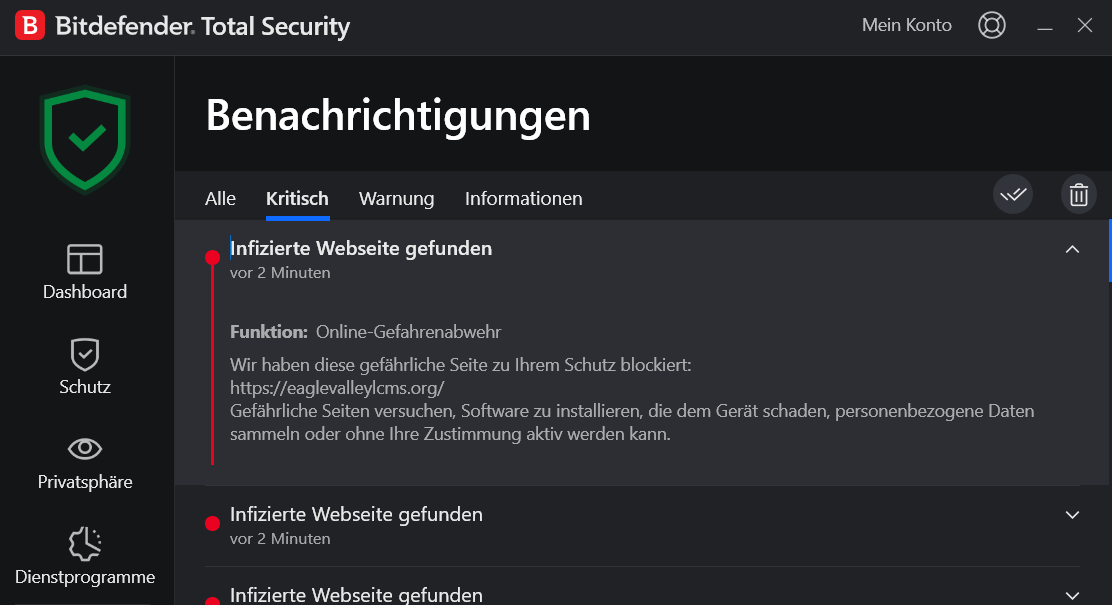Open Mein Konto
Screen dimensions: 1112x605
point(906,25)
